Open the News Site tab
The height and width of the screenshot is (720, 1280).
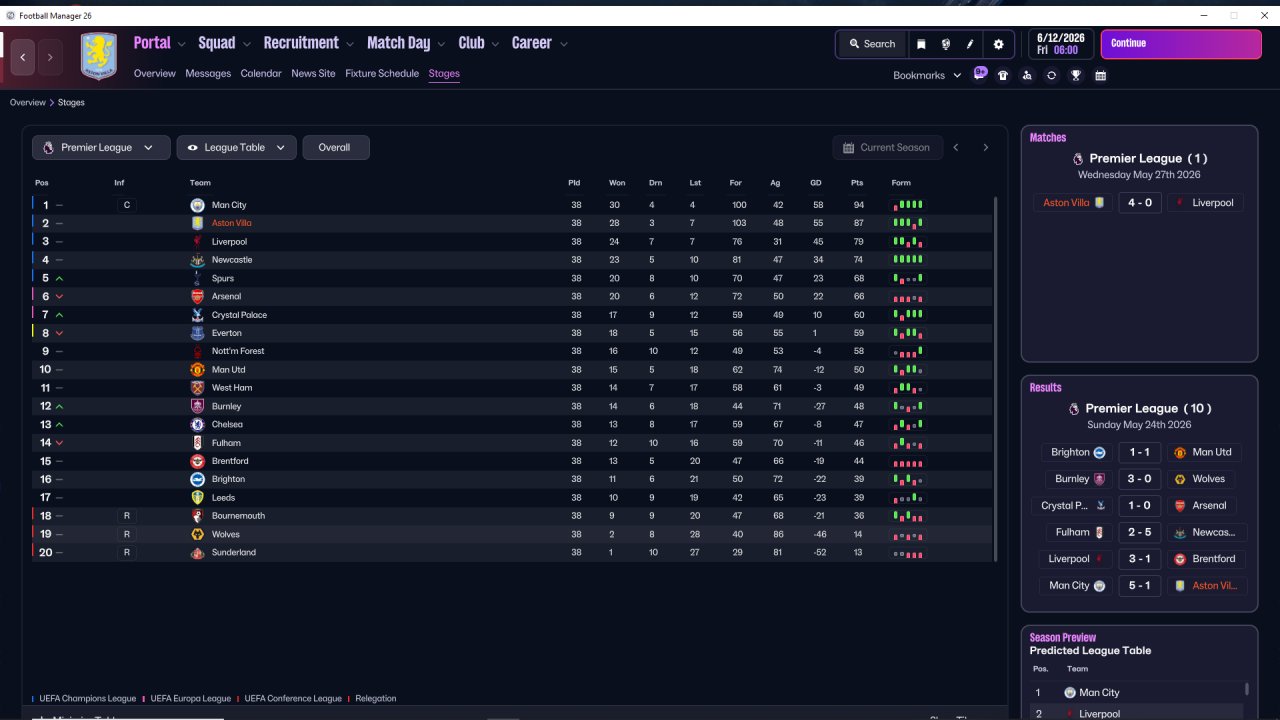(313, 74)
